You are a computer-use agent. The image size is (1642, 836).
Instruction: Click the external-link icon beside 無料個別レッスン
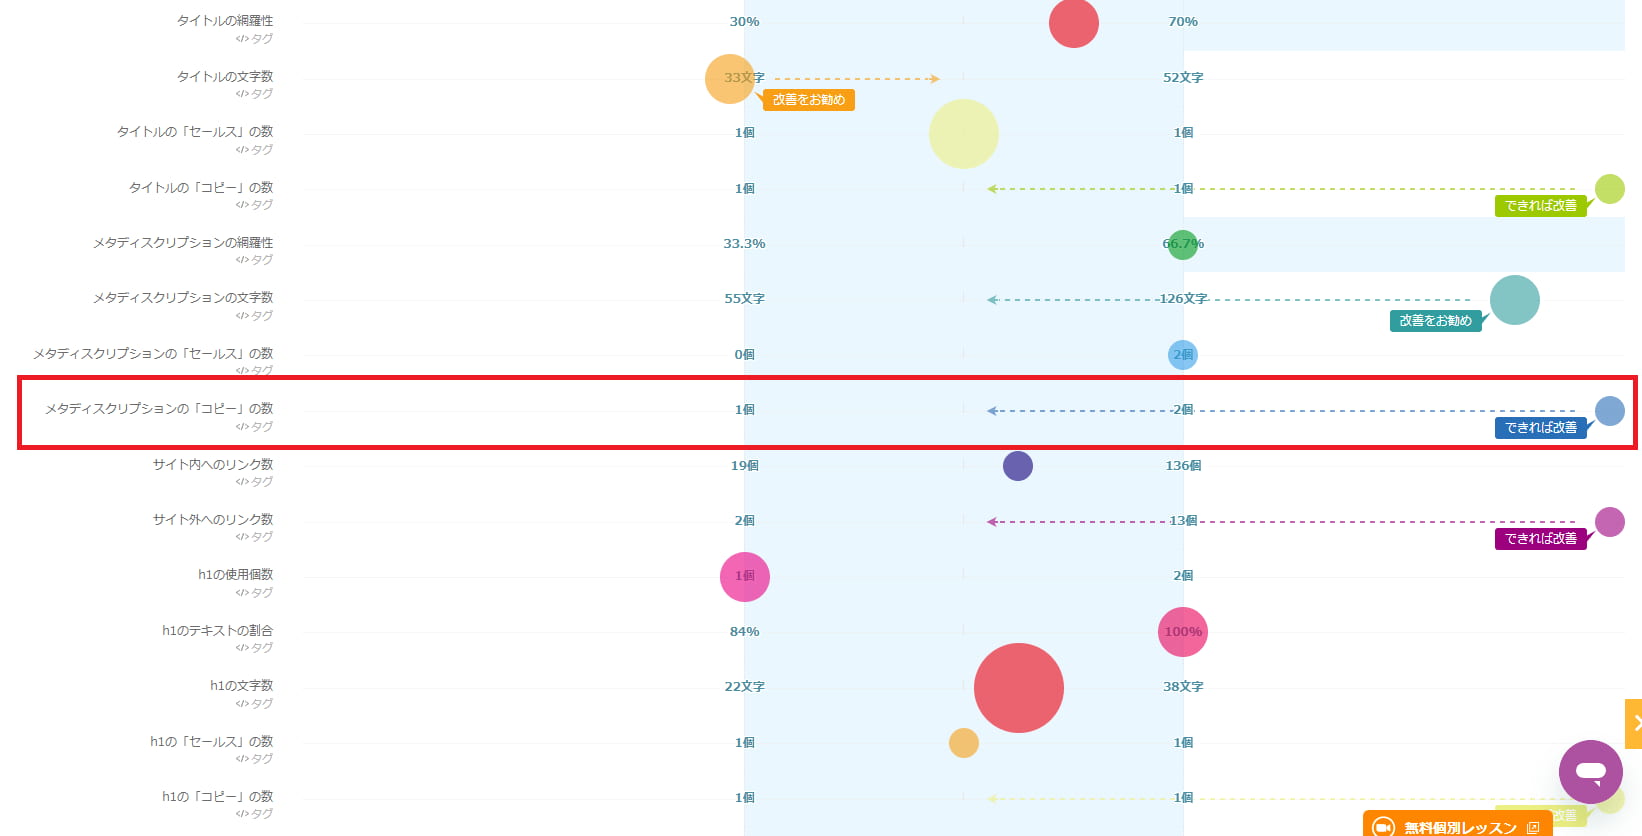tap(1533, 828)
